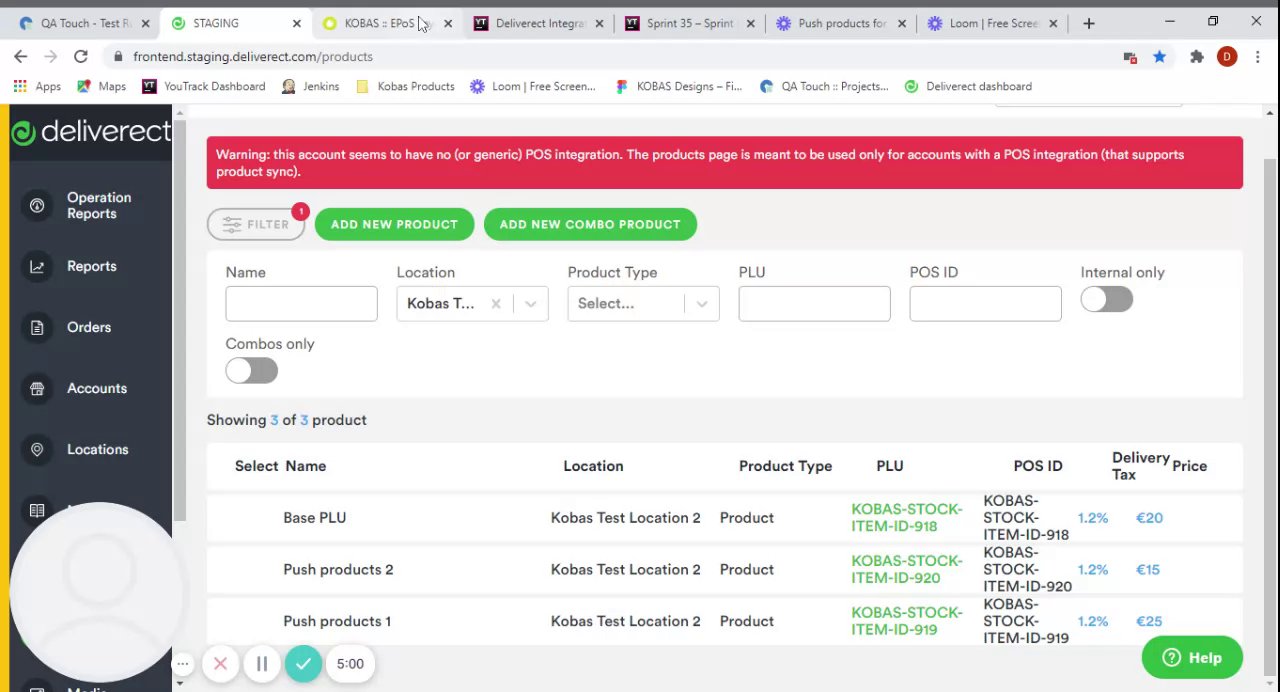Click ADD NEW PRODUCT button

[x=394, y=224]
